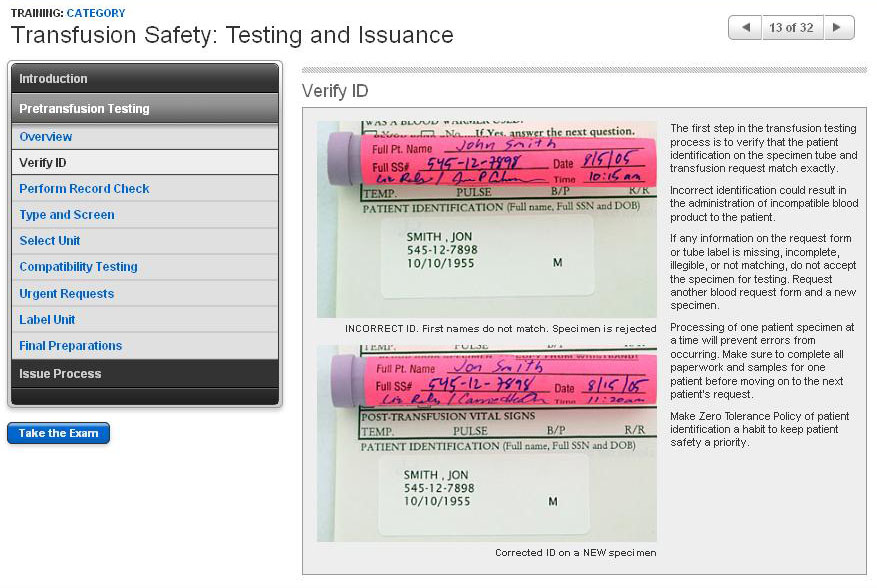Open the Select Unit topic
The image size is (877, 588).
[50, 241]
